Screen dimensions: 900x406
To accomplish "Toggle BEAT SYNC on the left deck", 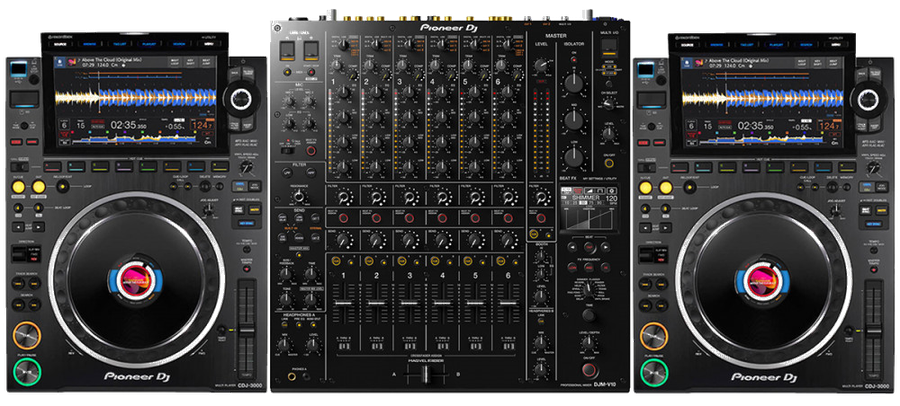I will 239,209.
